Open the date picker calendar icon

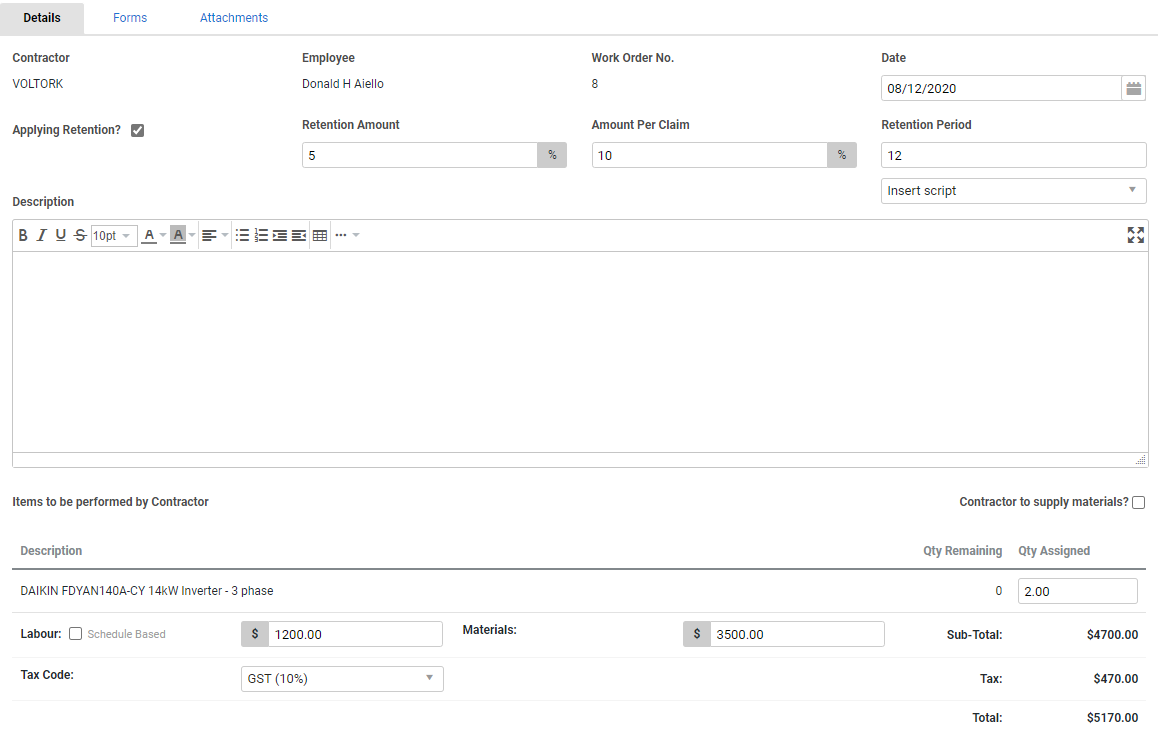click(1134, 88)
